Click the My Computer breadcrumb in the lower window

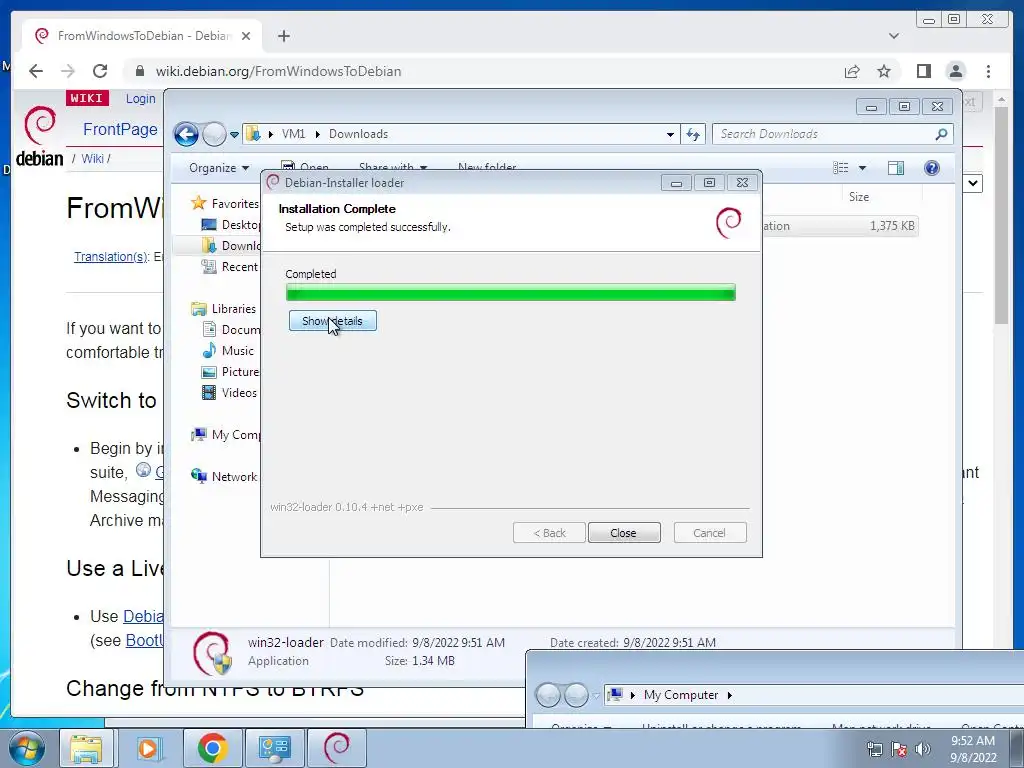point(680,695)
